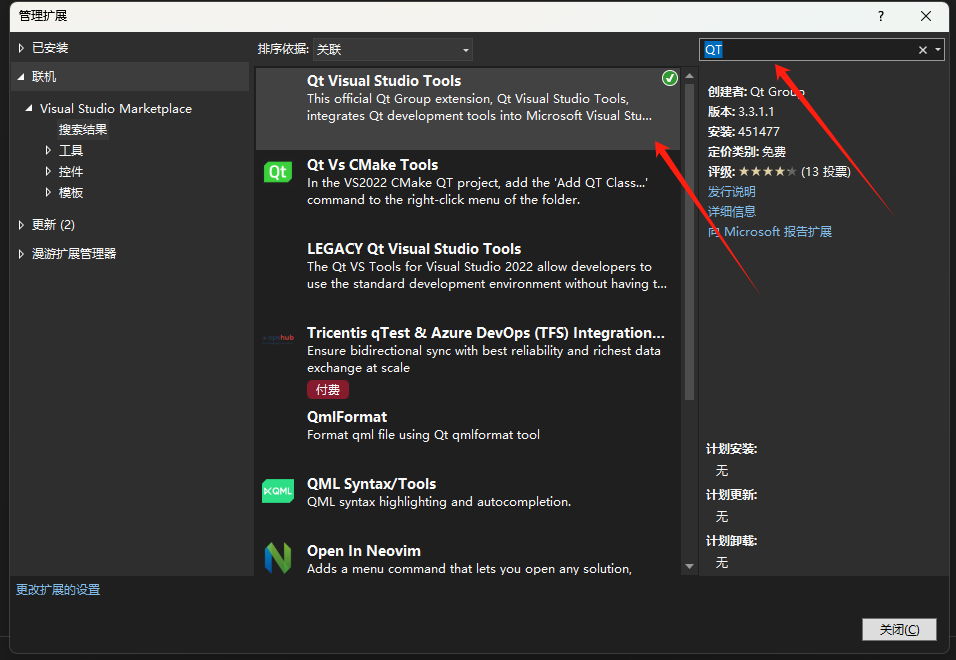Image resolution: width=956 pixels, height=660 pixels.
Task: Open help via the question mark icon
Action: coord(879,16)
